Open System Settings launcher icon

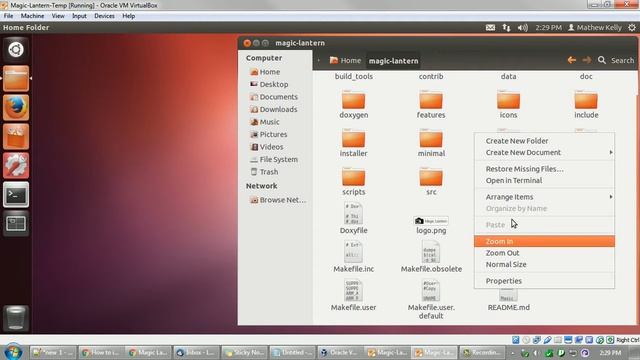pyautogui.click(x=16, y=165)
